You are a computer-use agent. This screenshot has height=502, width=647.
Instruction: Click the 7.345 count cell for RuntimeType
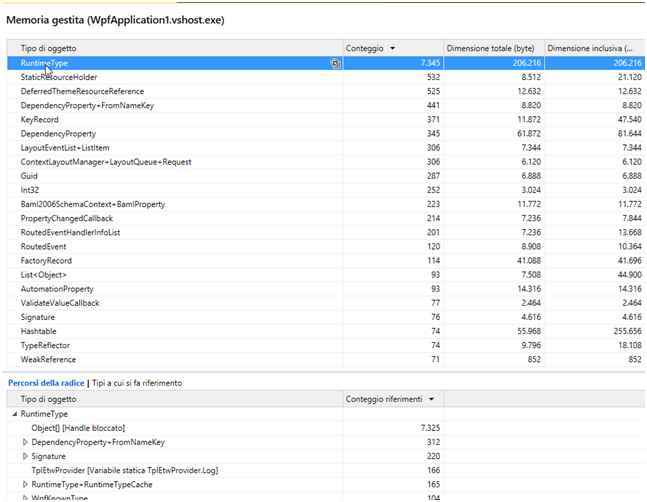[430, 63]
